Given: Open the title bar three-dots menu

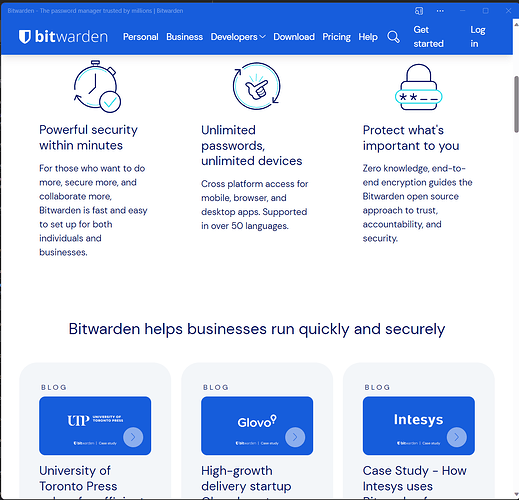Looking at the screenshot, I should coord(440,11).
